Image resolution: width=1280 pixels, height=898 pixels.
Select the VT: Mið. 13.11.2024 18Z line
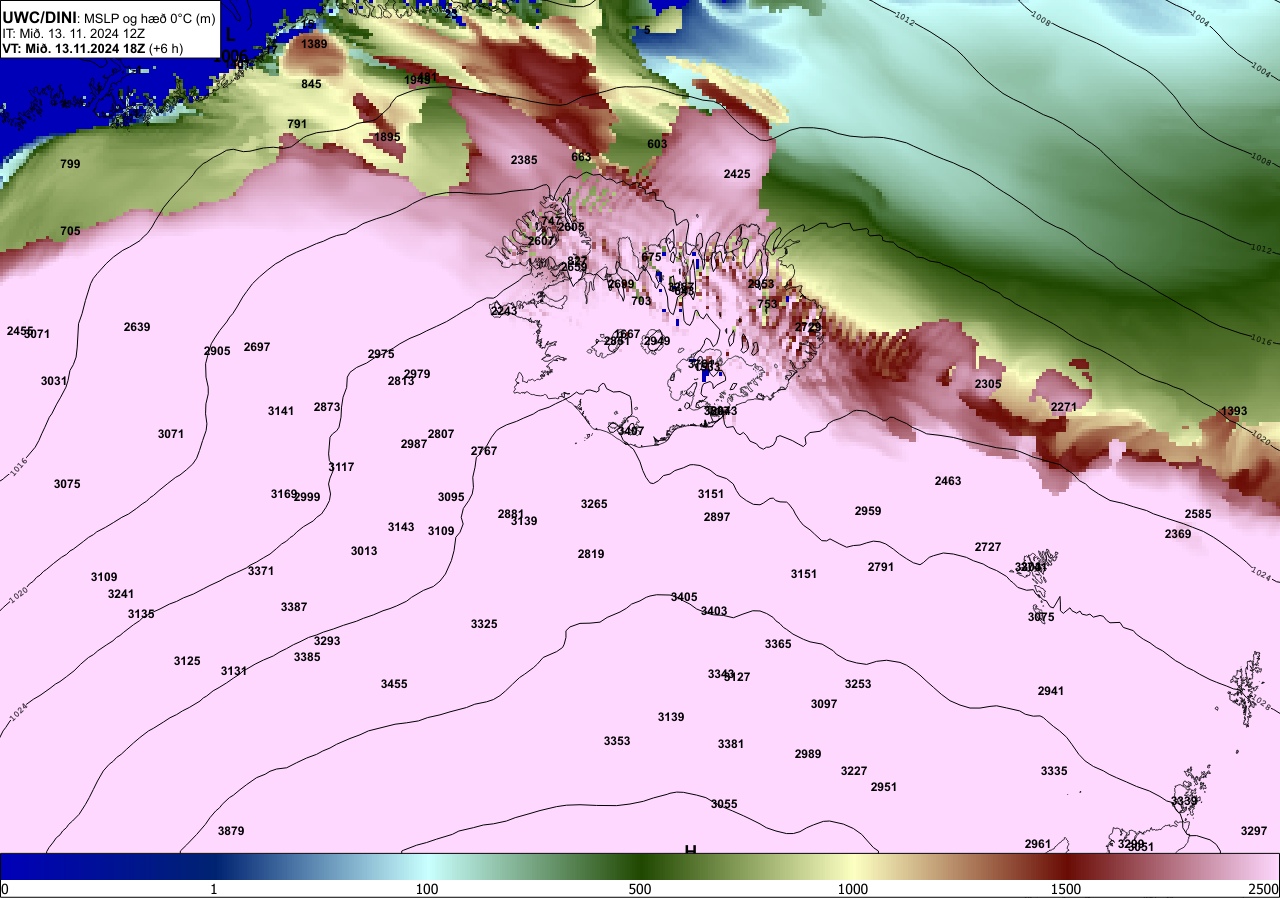tap(93, 48)
